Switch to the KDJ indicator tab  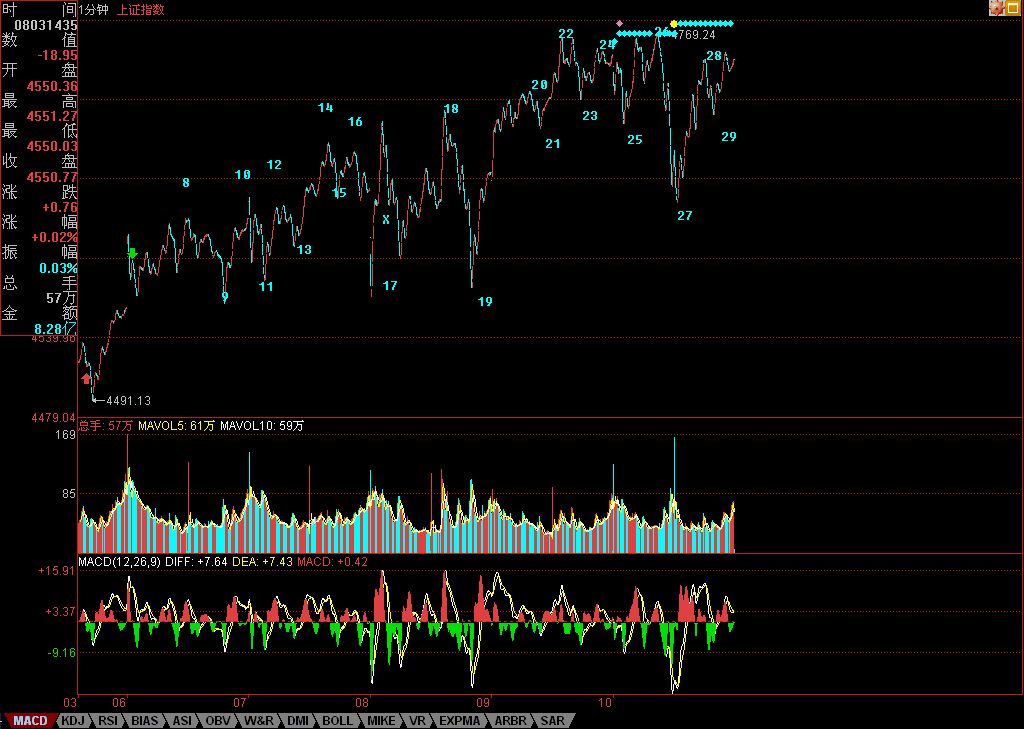click(x=72, y=720)
